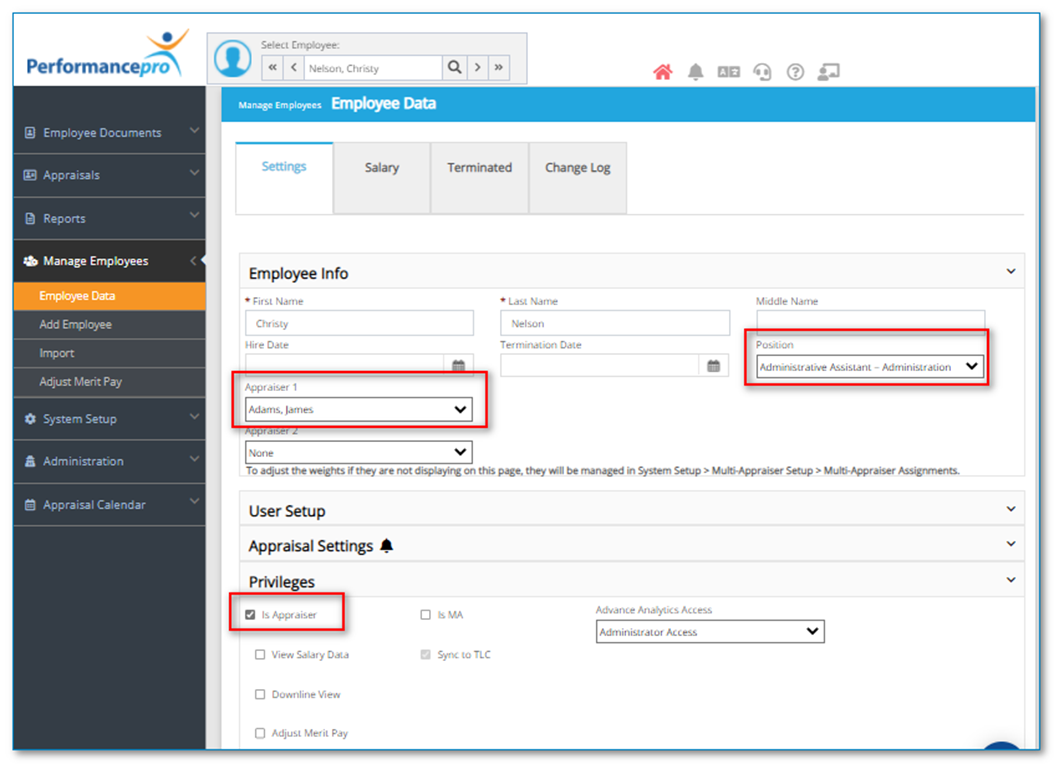Open the training/presentation icon in the header

coord(828,71)
